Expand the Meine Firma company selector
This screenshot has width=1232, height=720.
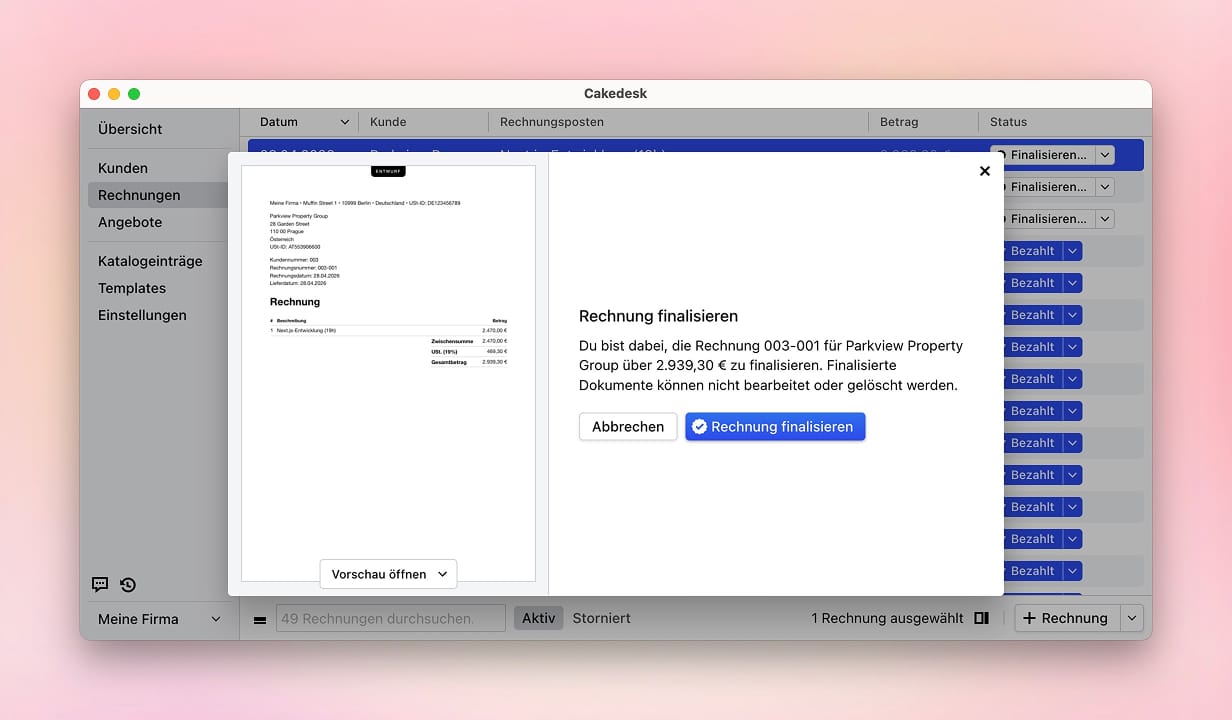[x=159, y=619]
